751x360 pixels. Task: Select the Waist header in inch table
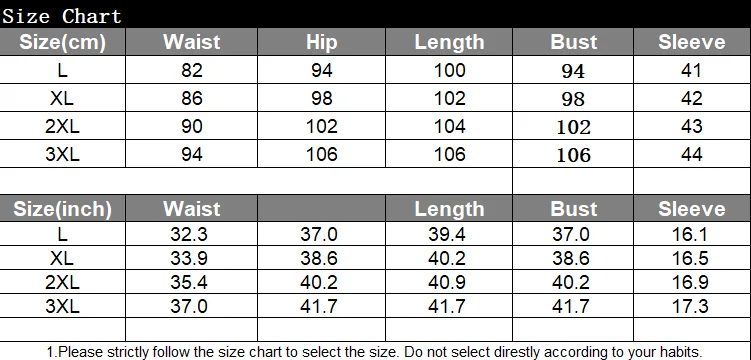point(192,209)
